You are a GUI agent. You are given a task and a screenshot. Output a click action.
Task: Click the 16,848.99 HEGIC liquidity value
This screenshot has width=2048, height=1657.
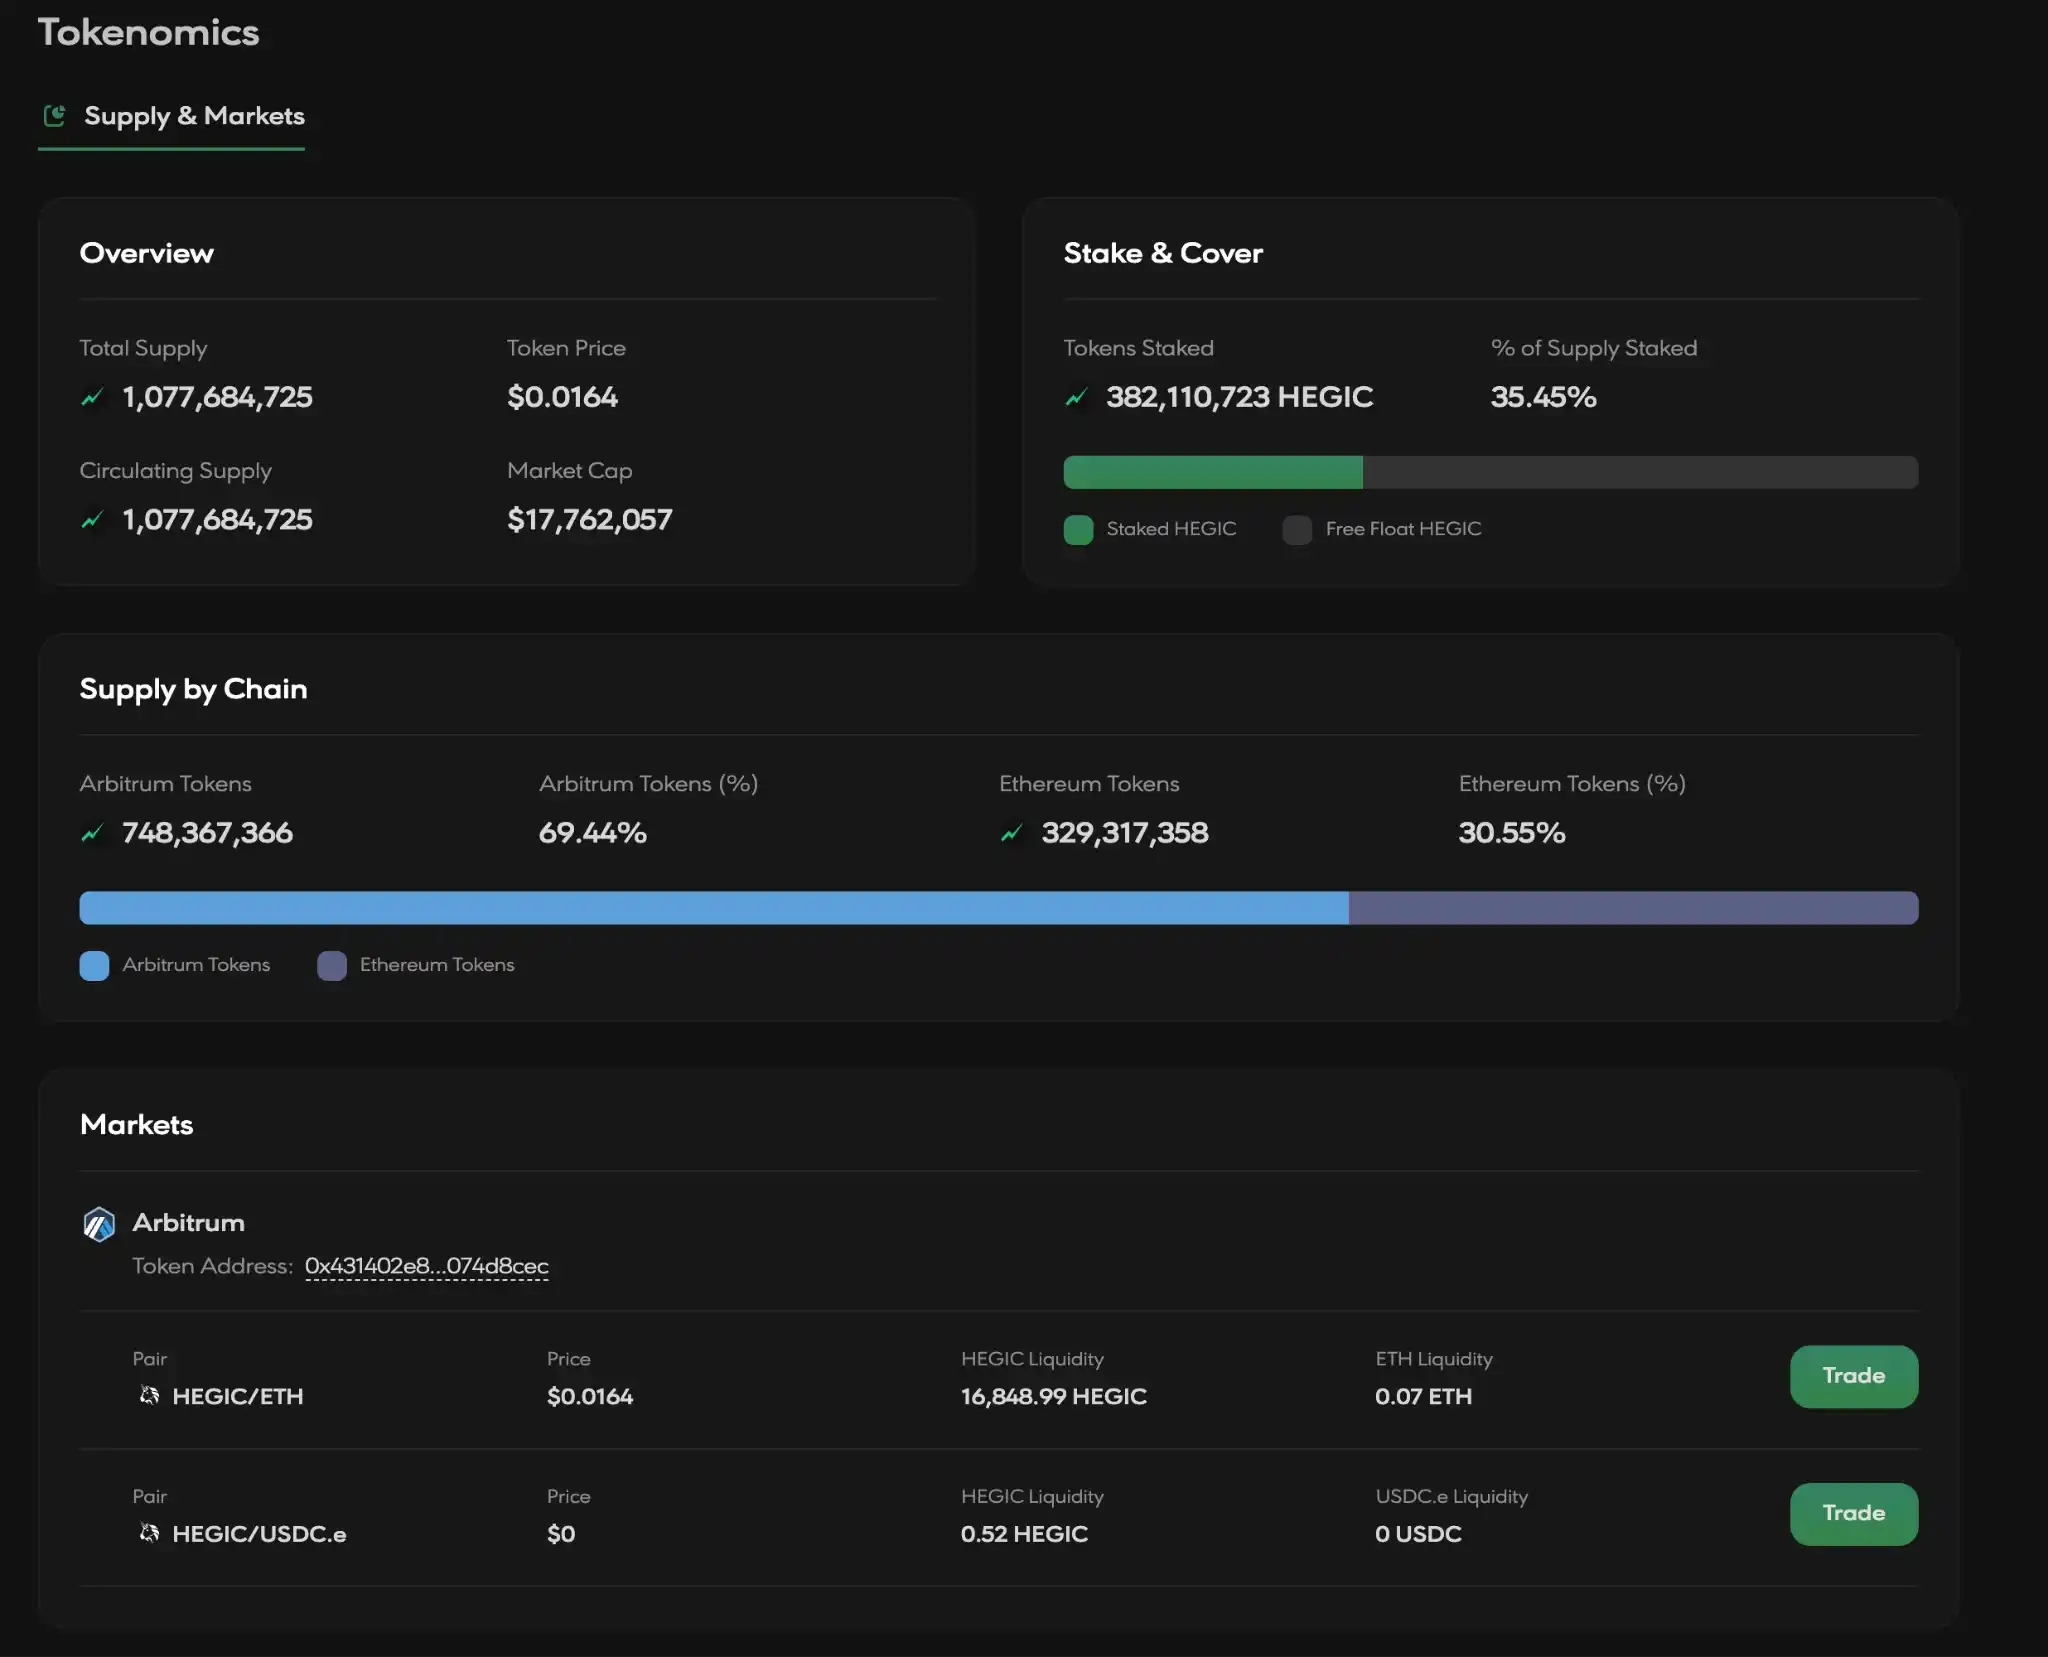[1054, 1396]
